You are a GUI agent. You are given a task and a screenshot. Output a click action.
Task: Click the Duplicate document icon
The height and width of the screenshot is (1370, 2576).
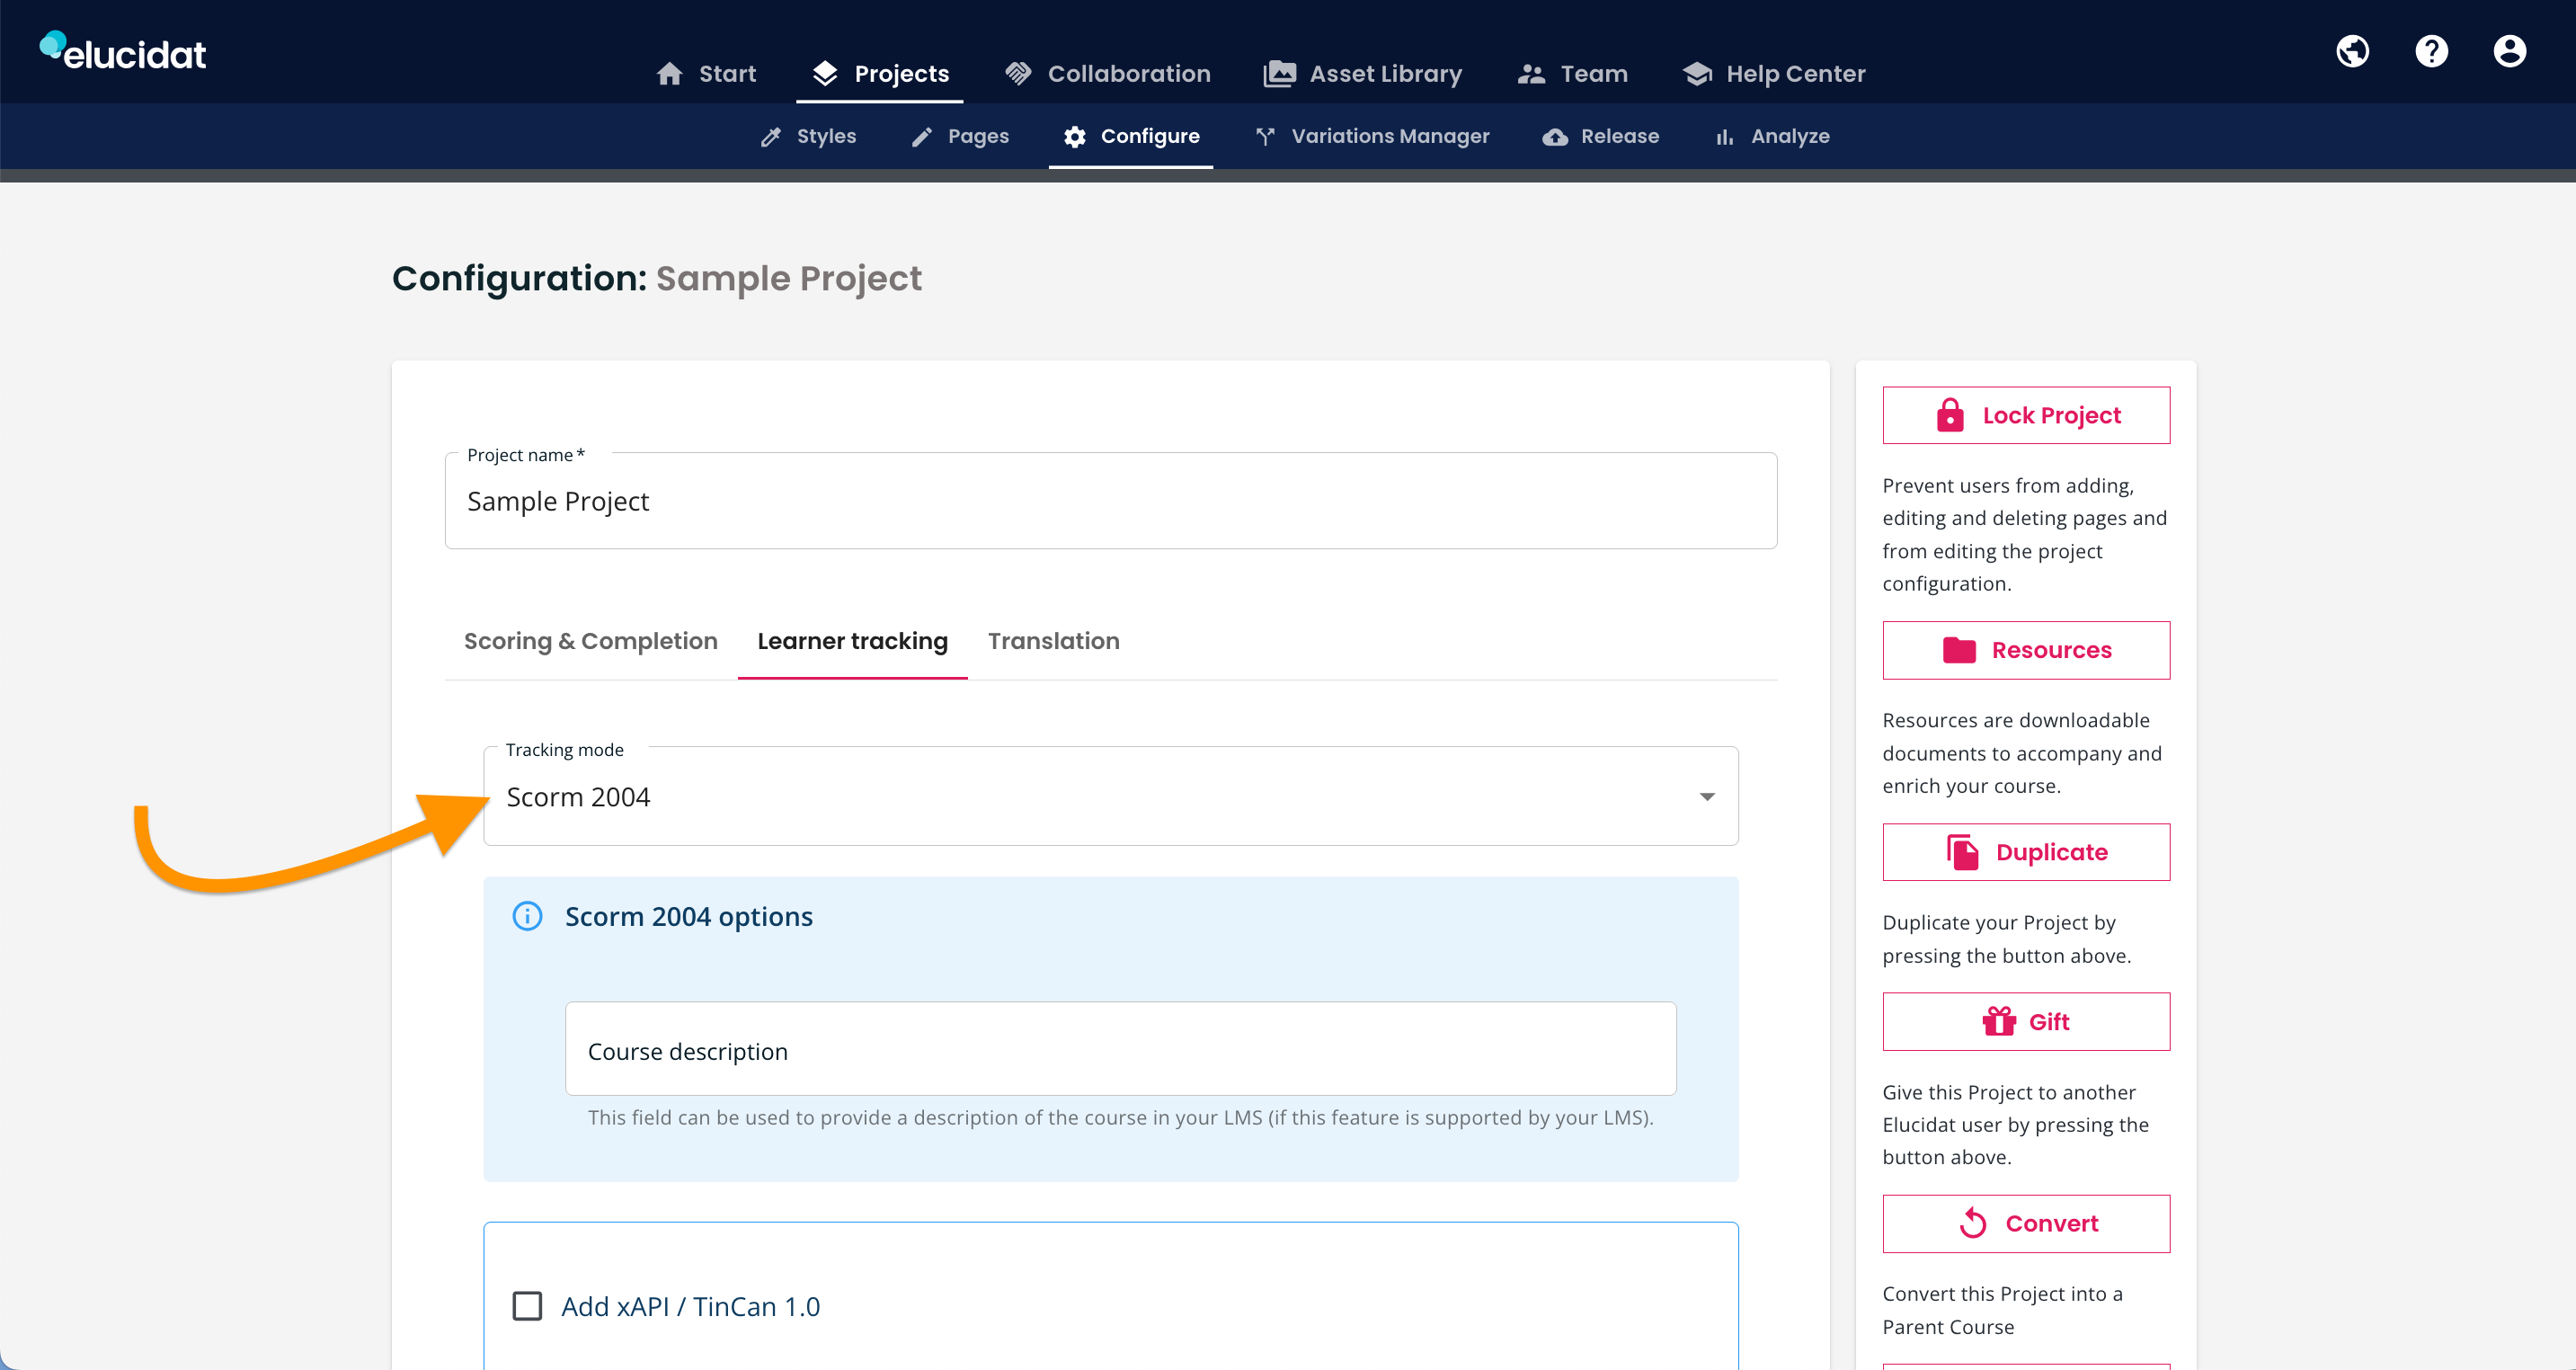tap(1963, 852)
